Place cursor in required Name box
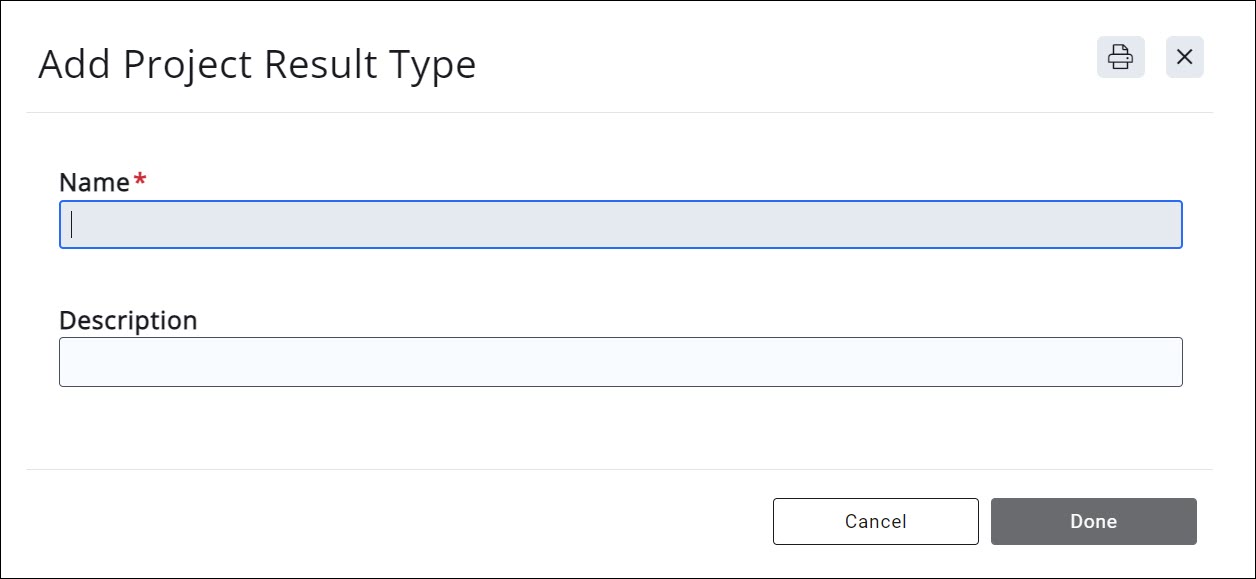This screenshot has width=1256, height=579. [x=620, y=225]
